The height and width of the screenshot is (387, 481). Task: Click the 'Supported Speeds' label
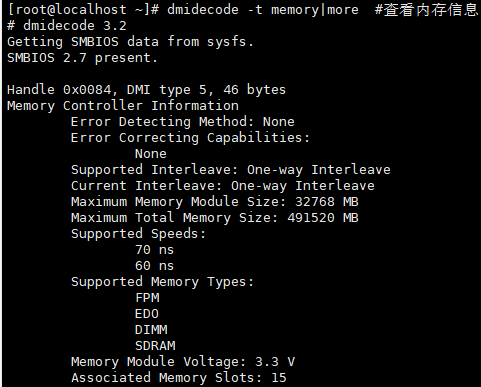click(138, 234)
